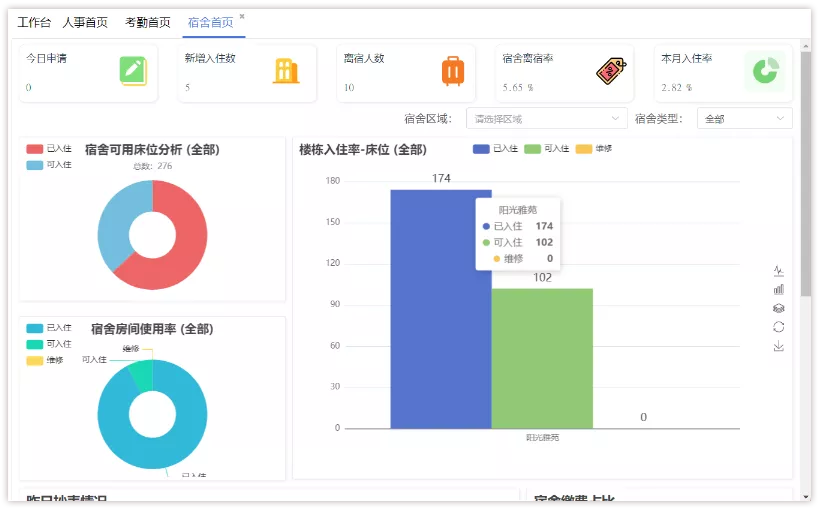Click the 新增入住数 value 5

pyautogui.click(x=188, y=87)
